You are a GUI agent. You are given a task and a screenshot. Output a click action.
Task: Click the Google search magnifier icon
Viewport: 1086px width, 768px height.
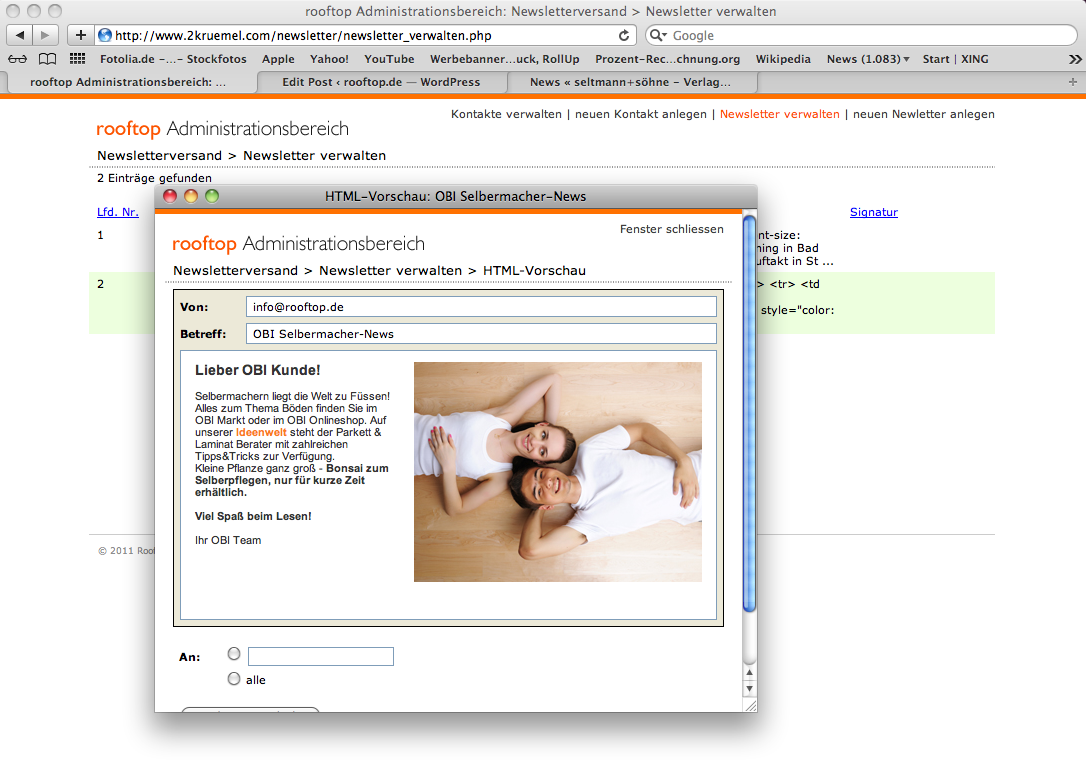(657, 35)
